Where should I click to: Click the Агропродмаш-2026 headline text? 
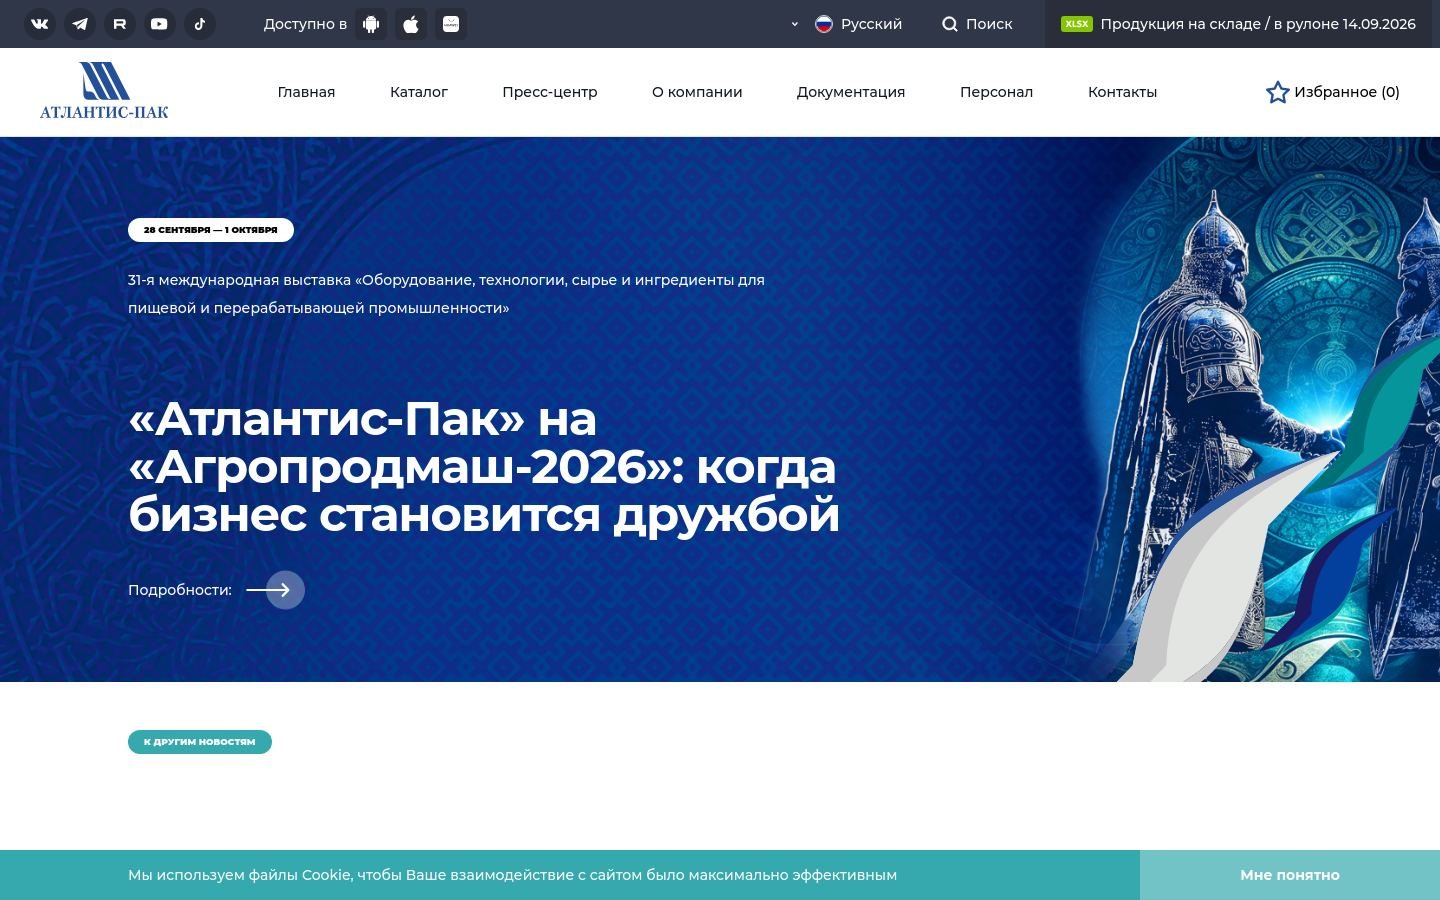click(484, 467)
